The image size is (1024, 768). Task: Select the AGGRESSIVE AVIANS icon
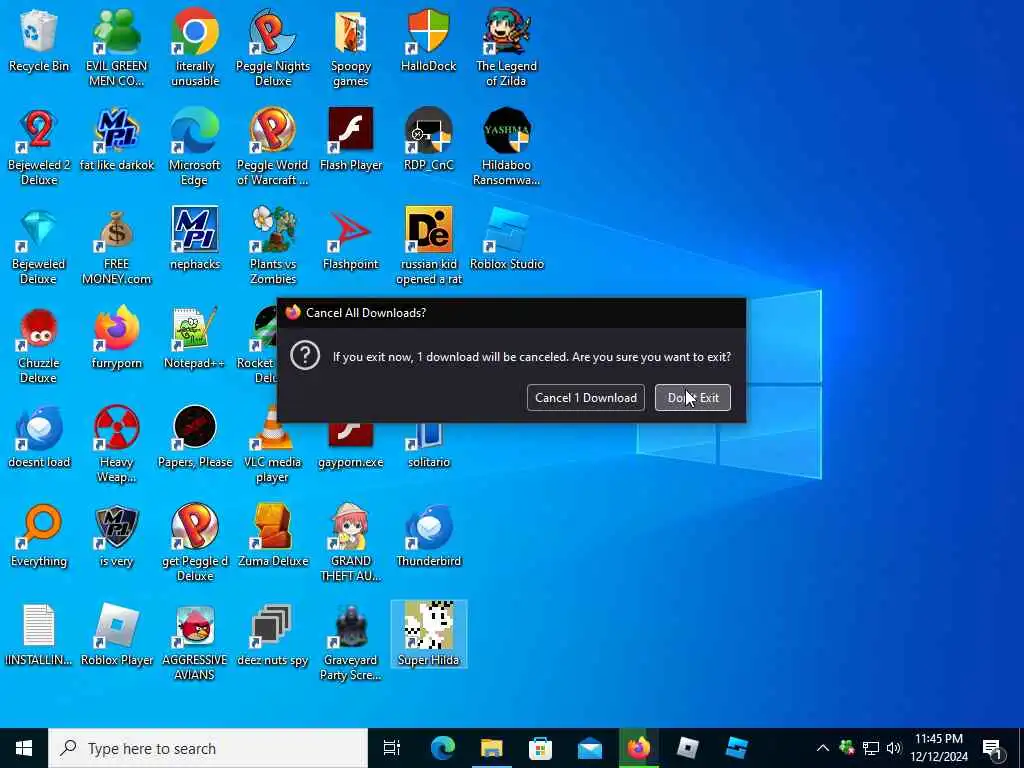tap(195, 643)
